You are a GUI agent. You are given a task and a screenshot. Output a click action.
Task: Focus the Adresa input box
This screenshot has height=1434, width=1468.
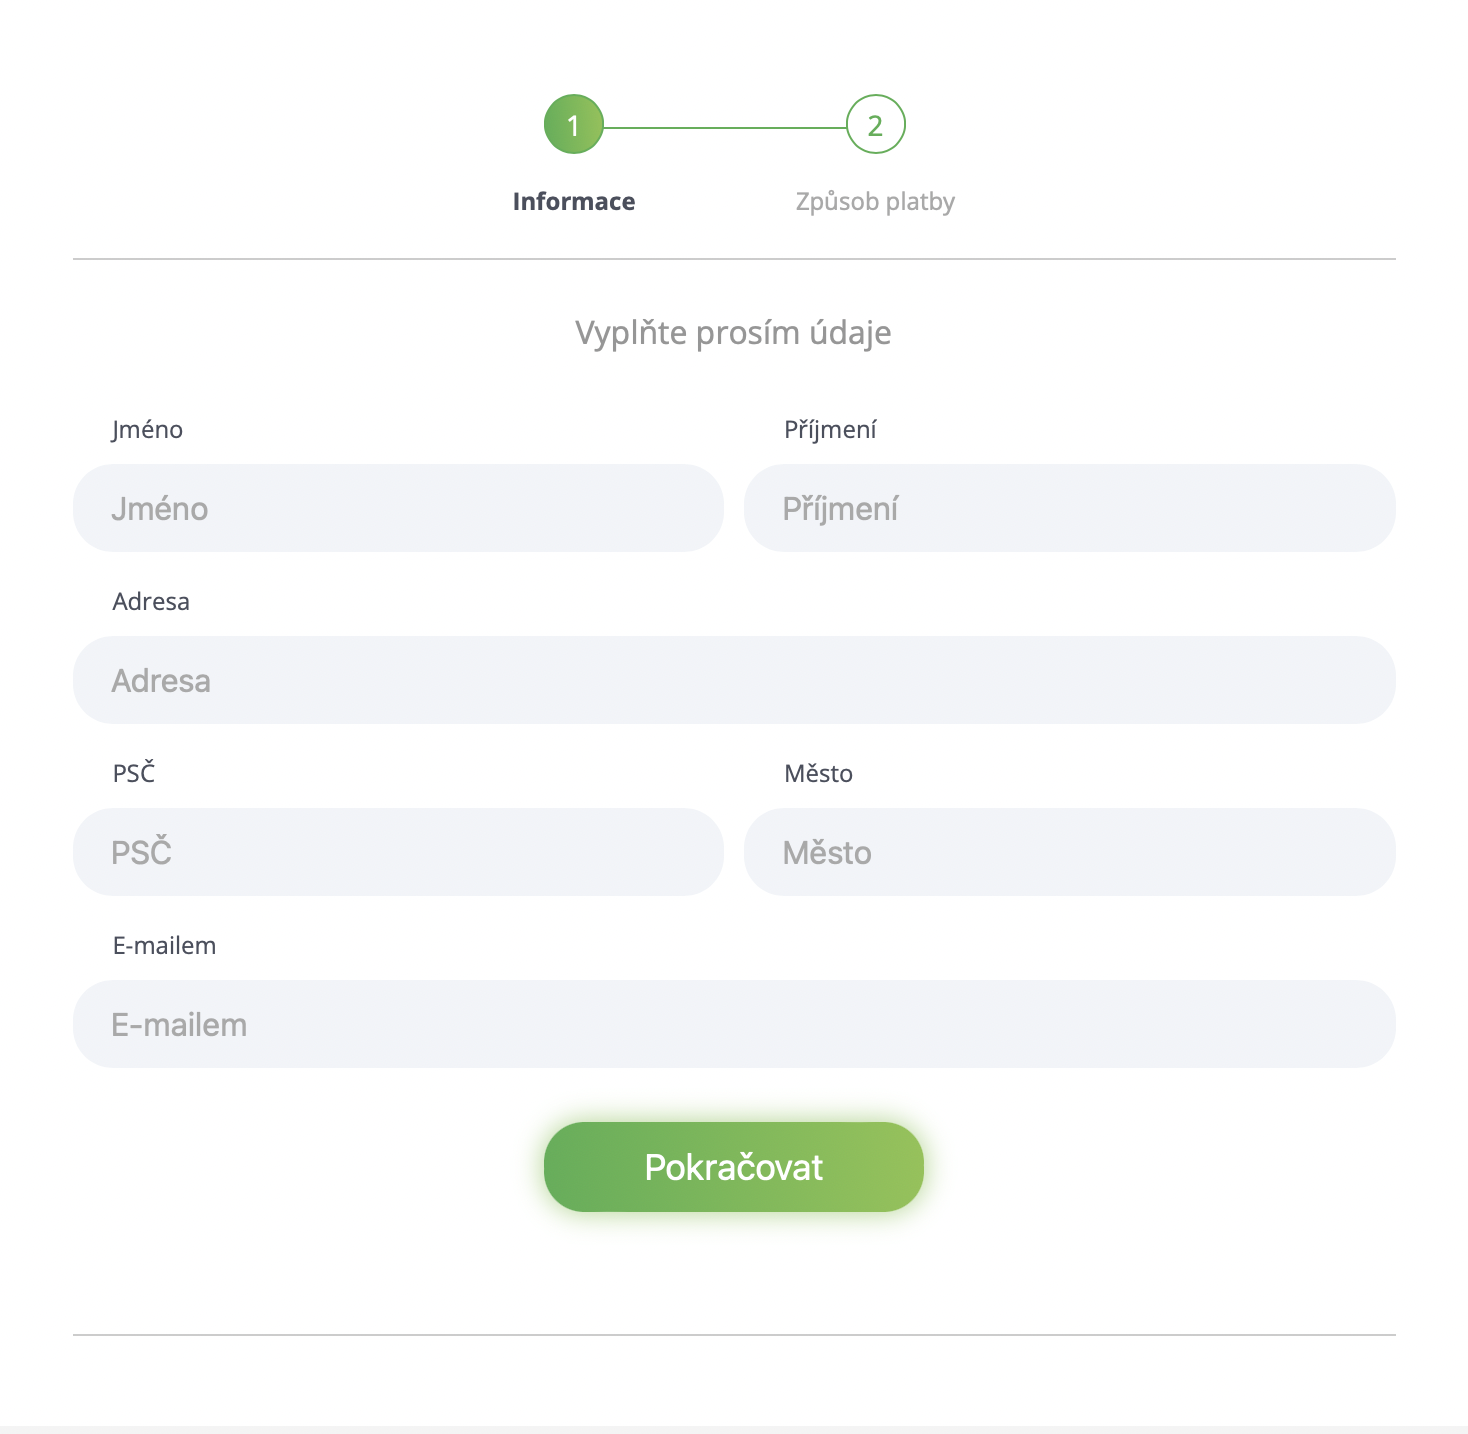pyautogui.click(x=734, y=680)
